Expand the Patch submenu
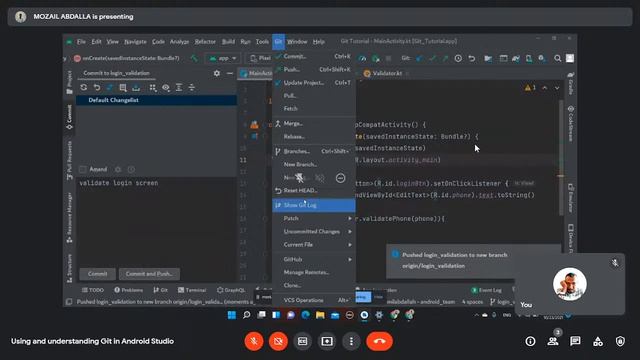Viewport: 640px width, 360px height. coord(313,218)
